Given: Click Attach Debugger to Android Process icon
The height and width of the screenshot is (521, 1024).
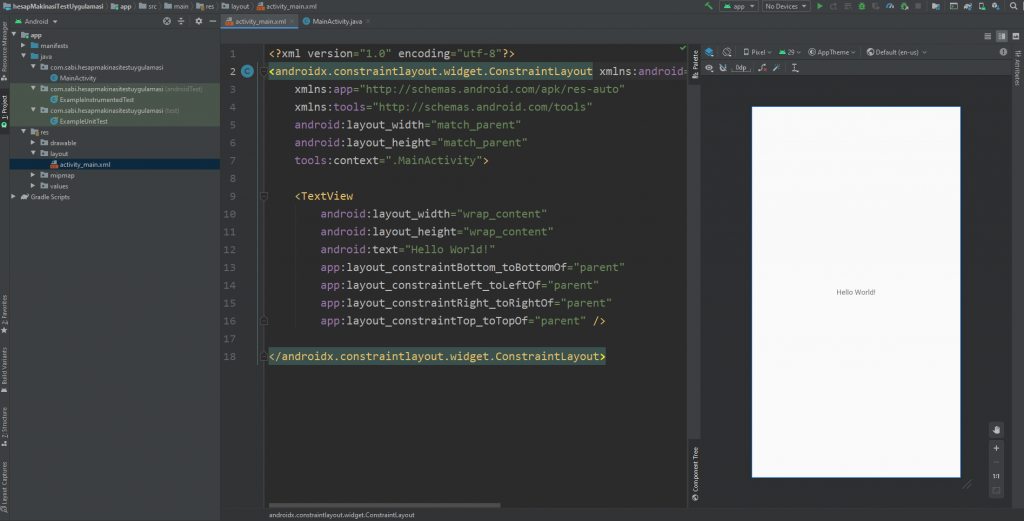Looking at the screenshot, I should click(904, 6).
